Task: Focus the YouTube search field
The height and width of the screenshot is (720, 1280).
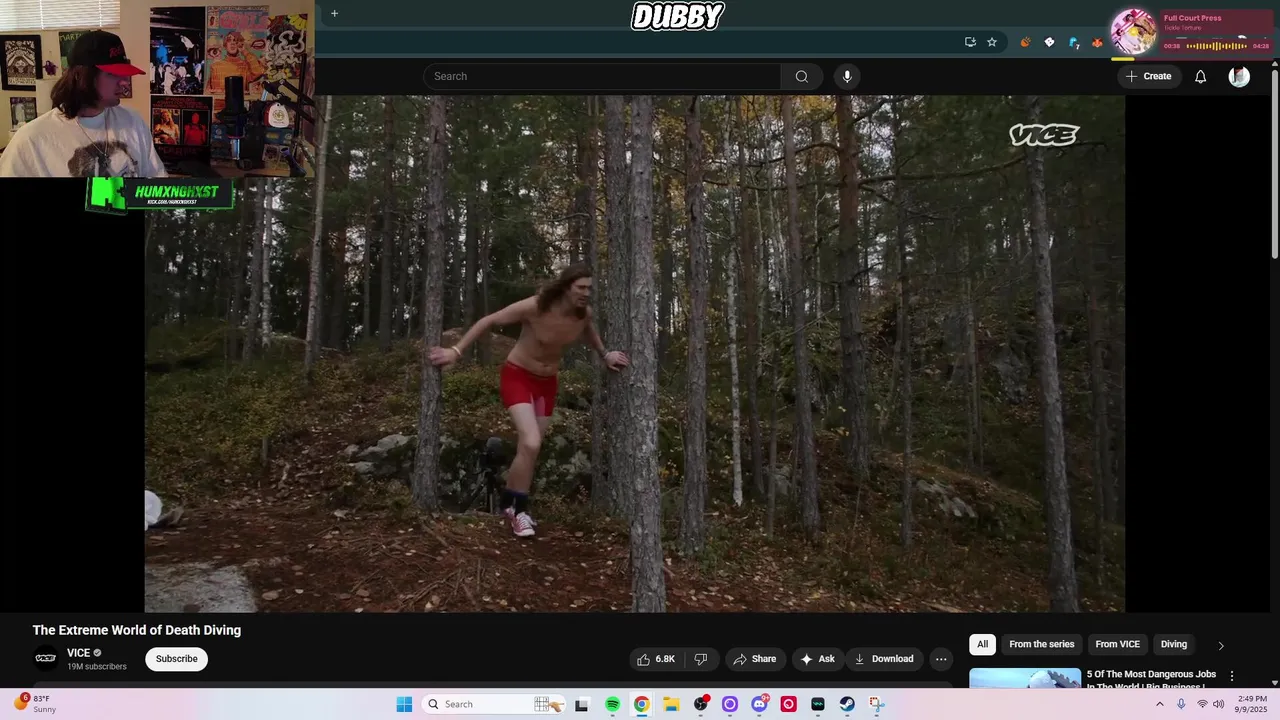Action: click(x=602, y=76)
